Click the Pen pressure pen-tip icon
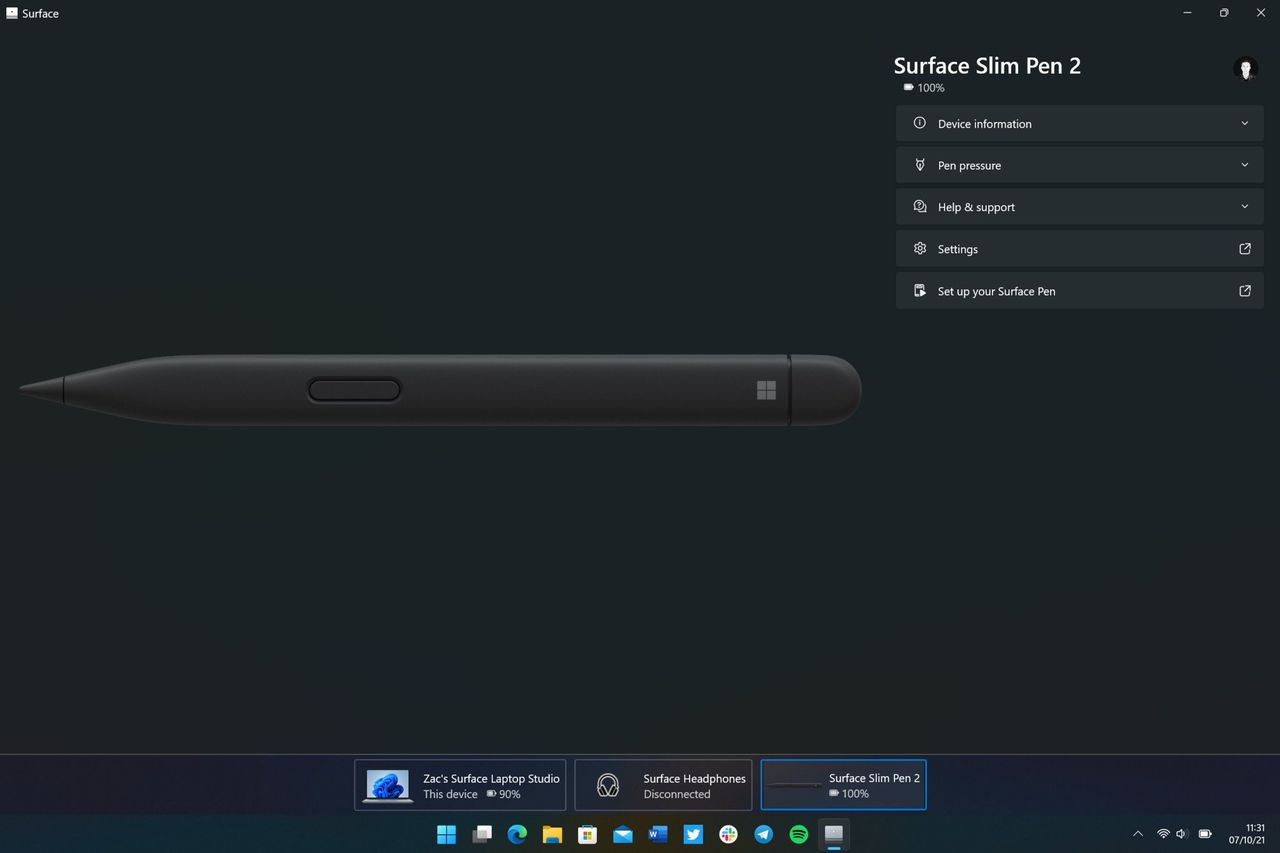 tap(920, 165)
